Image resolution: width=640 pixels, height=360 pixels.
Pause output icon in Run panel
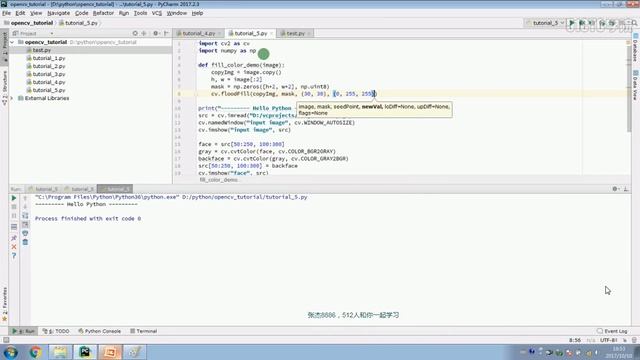click(x=14, y=216)
